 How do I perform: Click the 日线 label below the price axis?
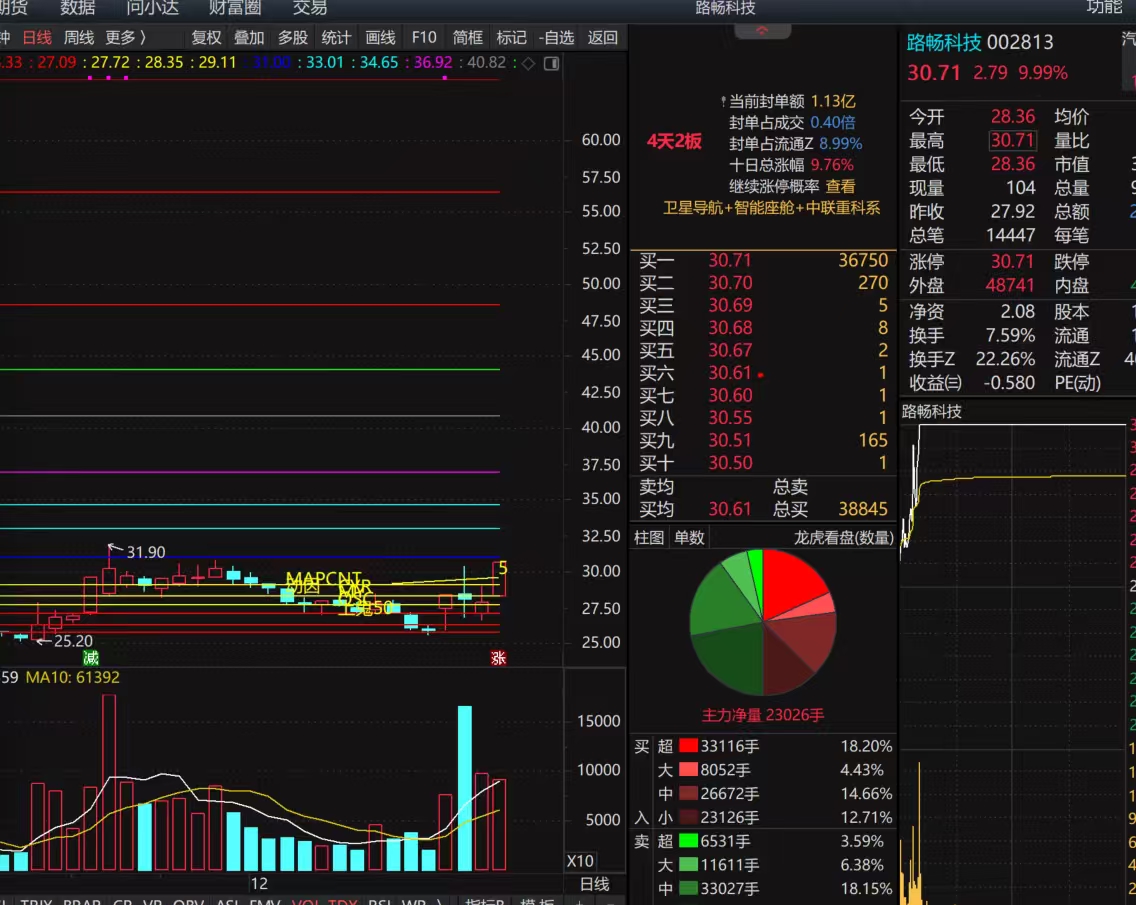pyautogui.click(x=595, y=884)
